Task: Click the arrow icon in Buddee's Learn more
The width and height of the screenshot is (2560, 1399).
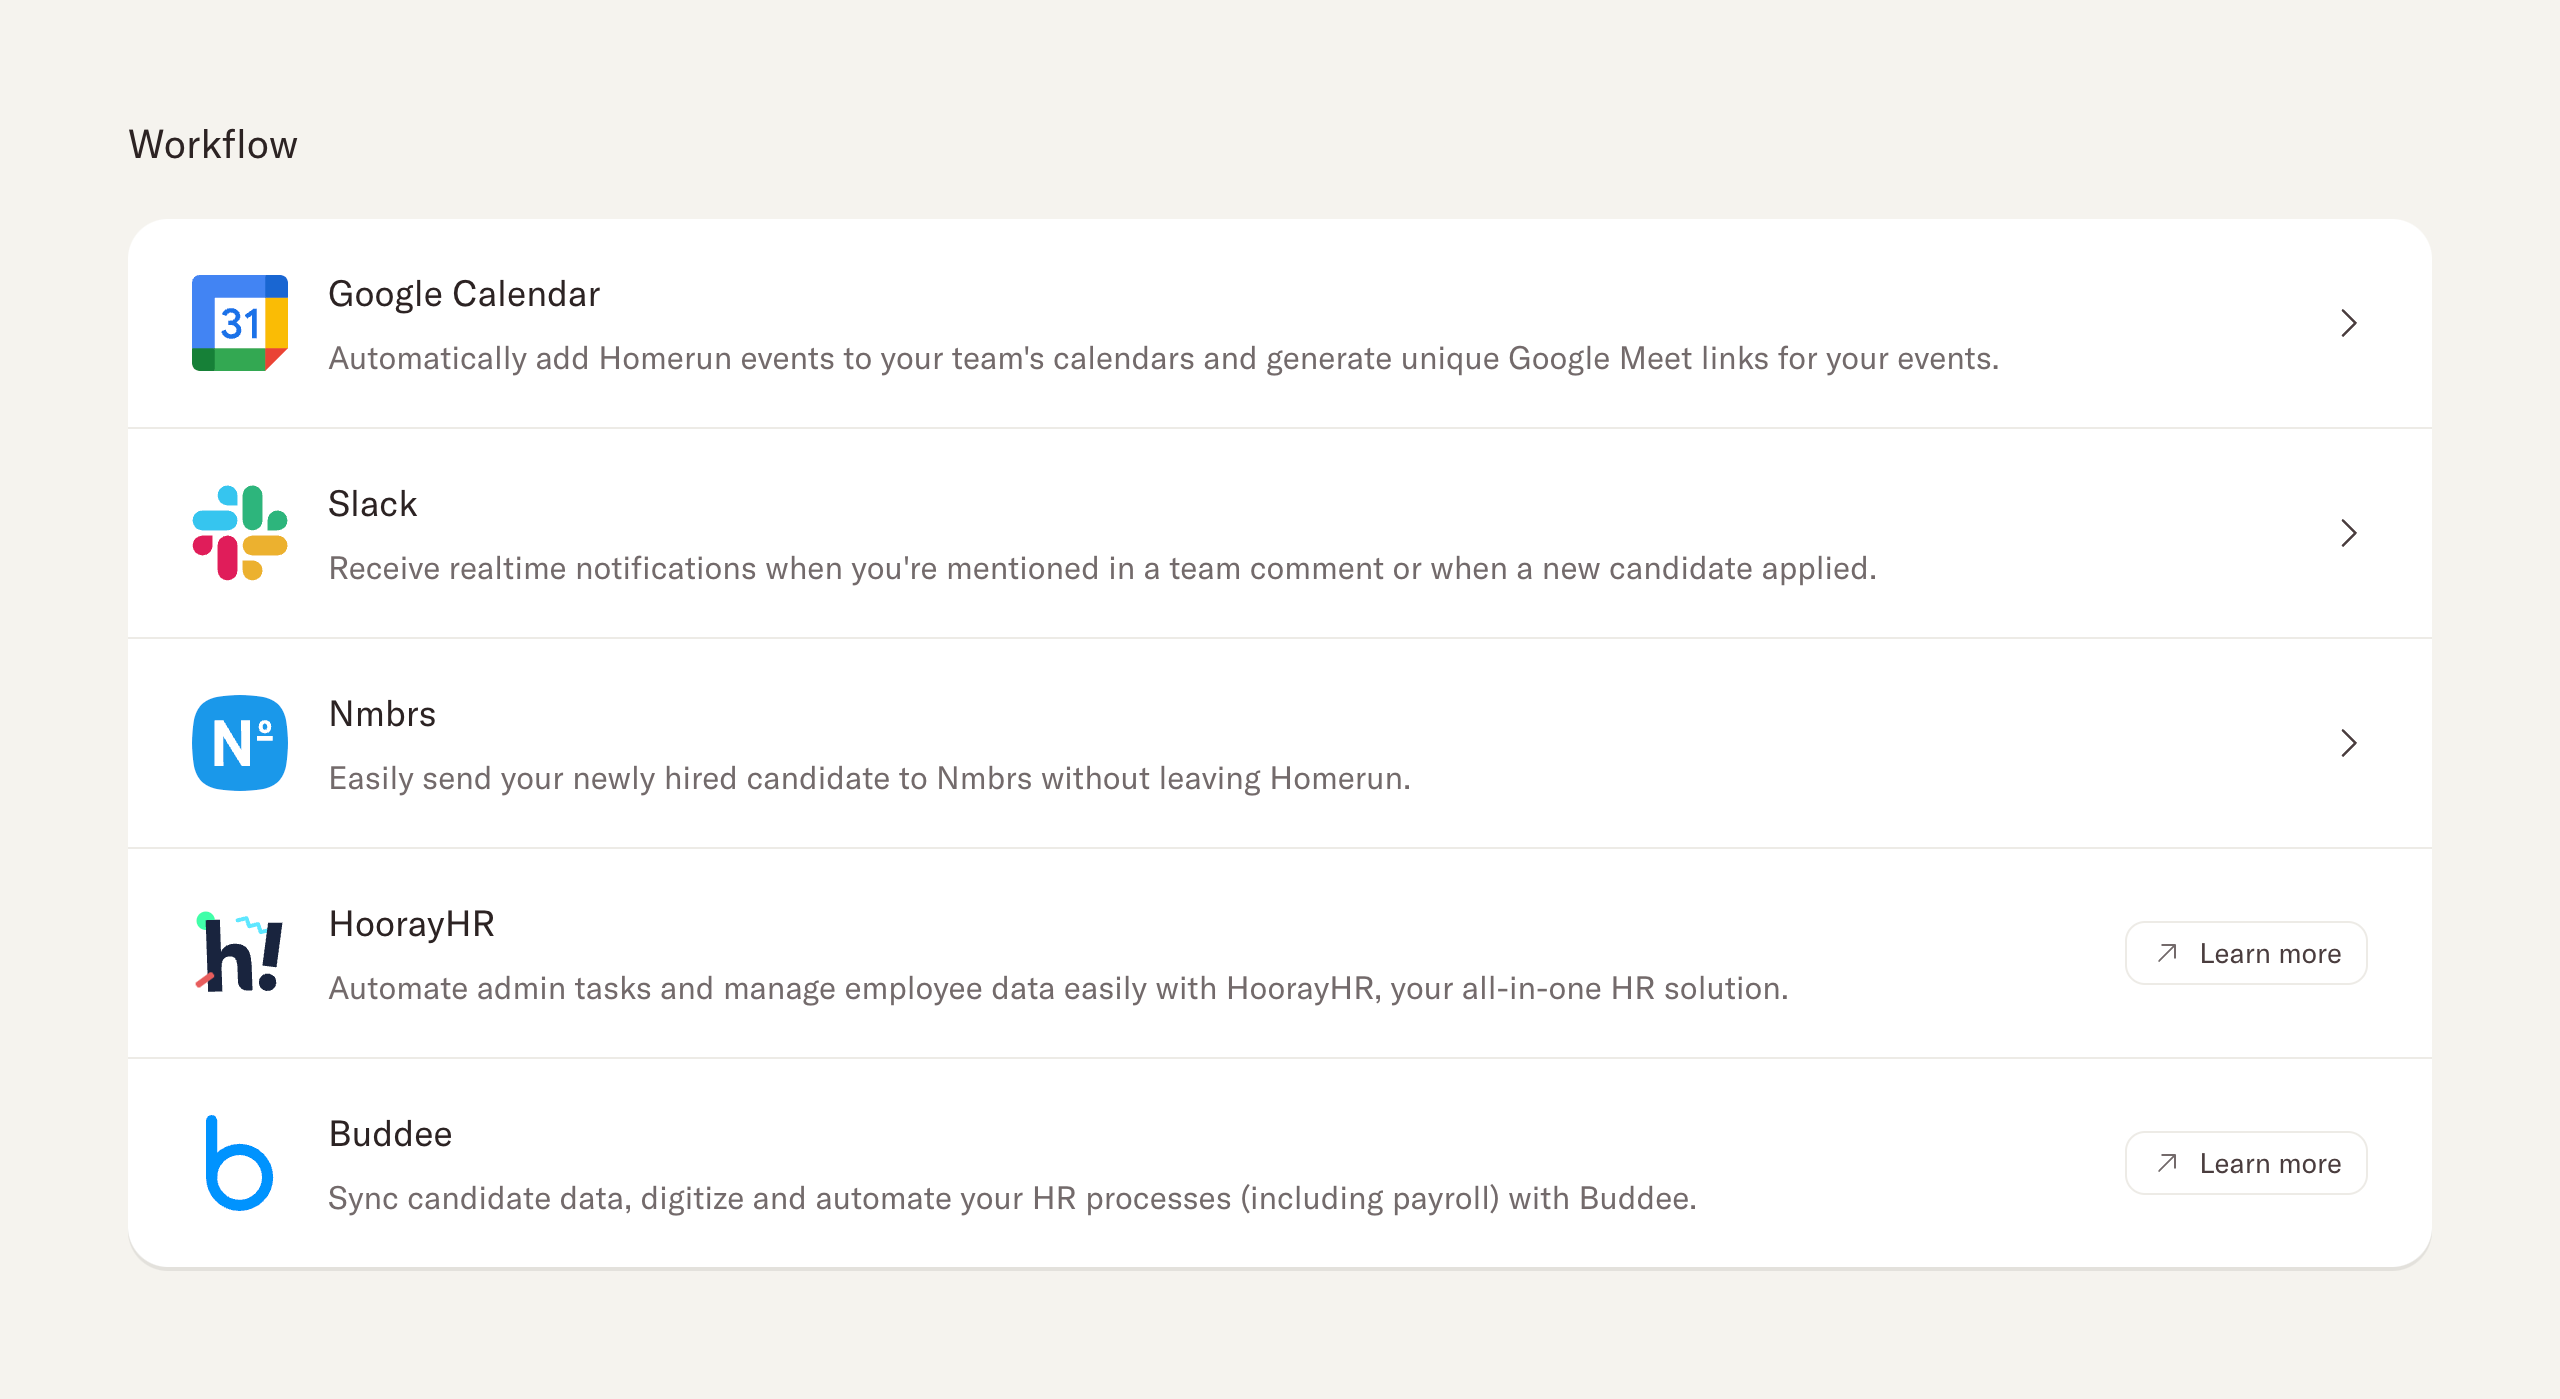Action: click(2167, 1163)
